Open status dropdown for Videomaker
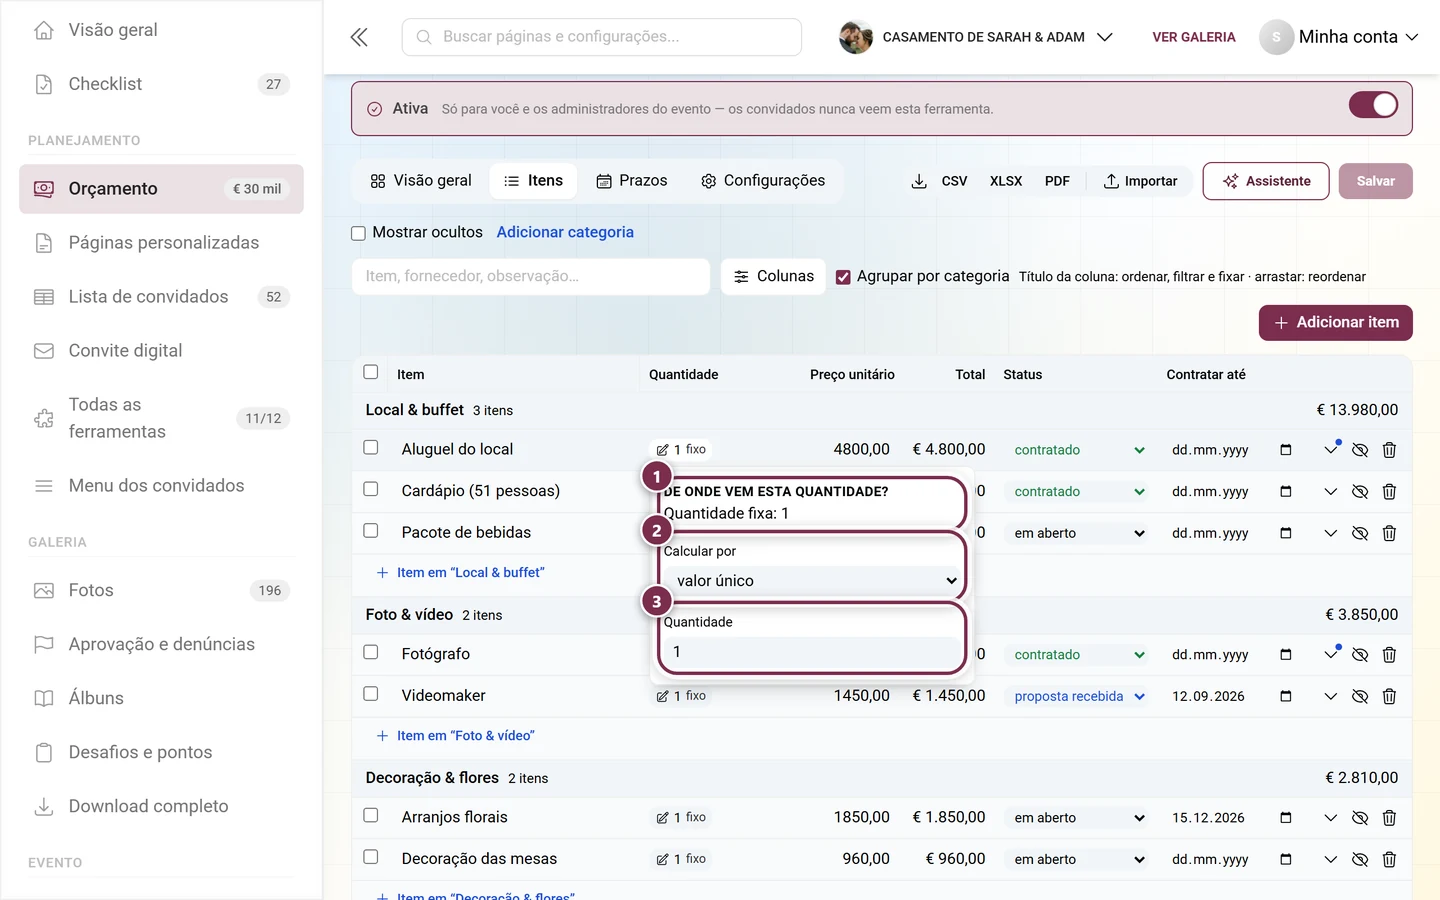The image size is (1440, 900). click(1079, 696)
